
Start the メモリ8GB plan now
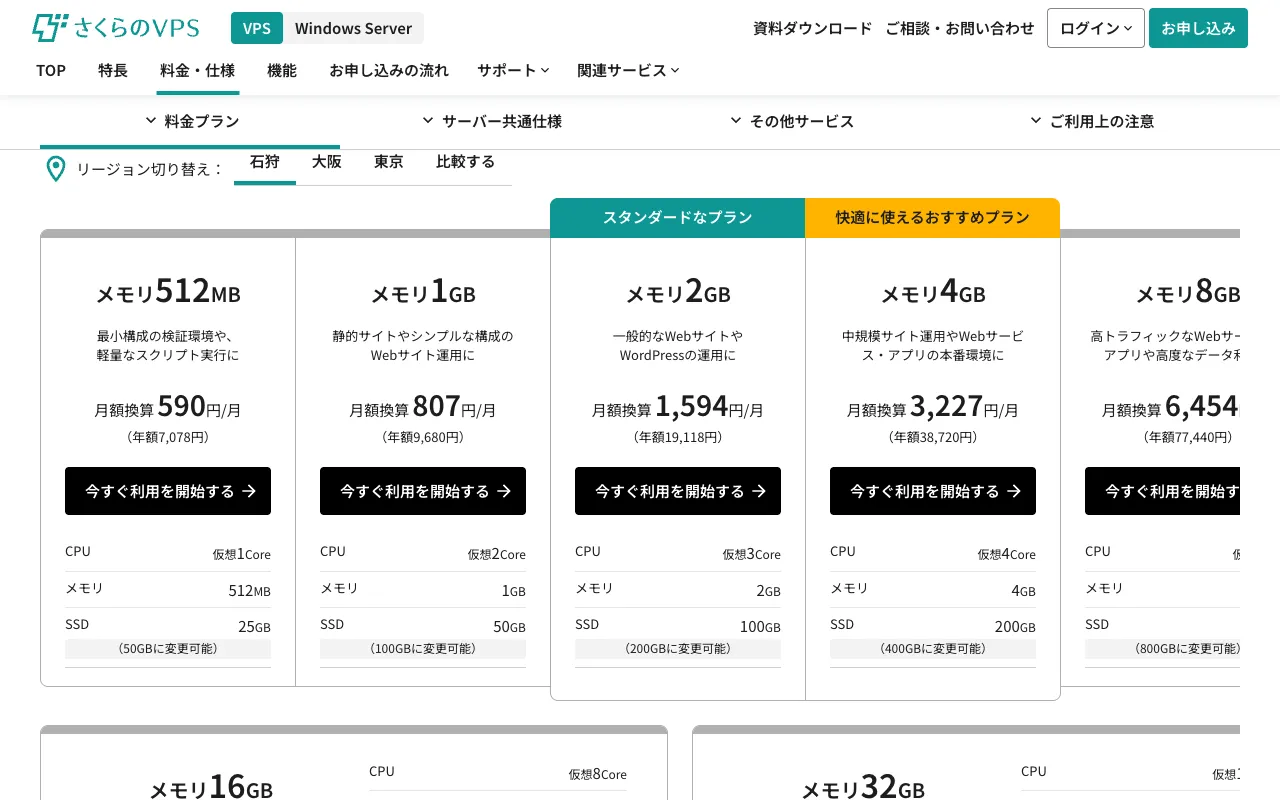pyautogui.click(x=1162, y=491)
